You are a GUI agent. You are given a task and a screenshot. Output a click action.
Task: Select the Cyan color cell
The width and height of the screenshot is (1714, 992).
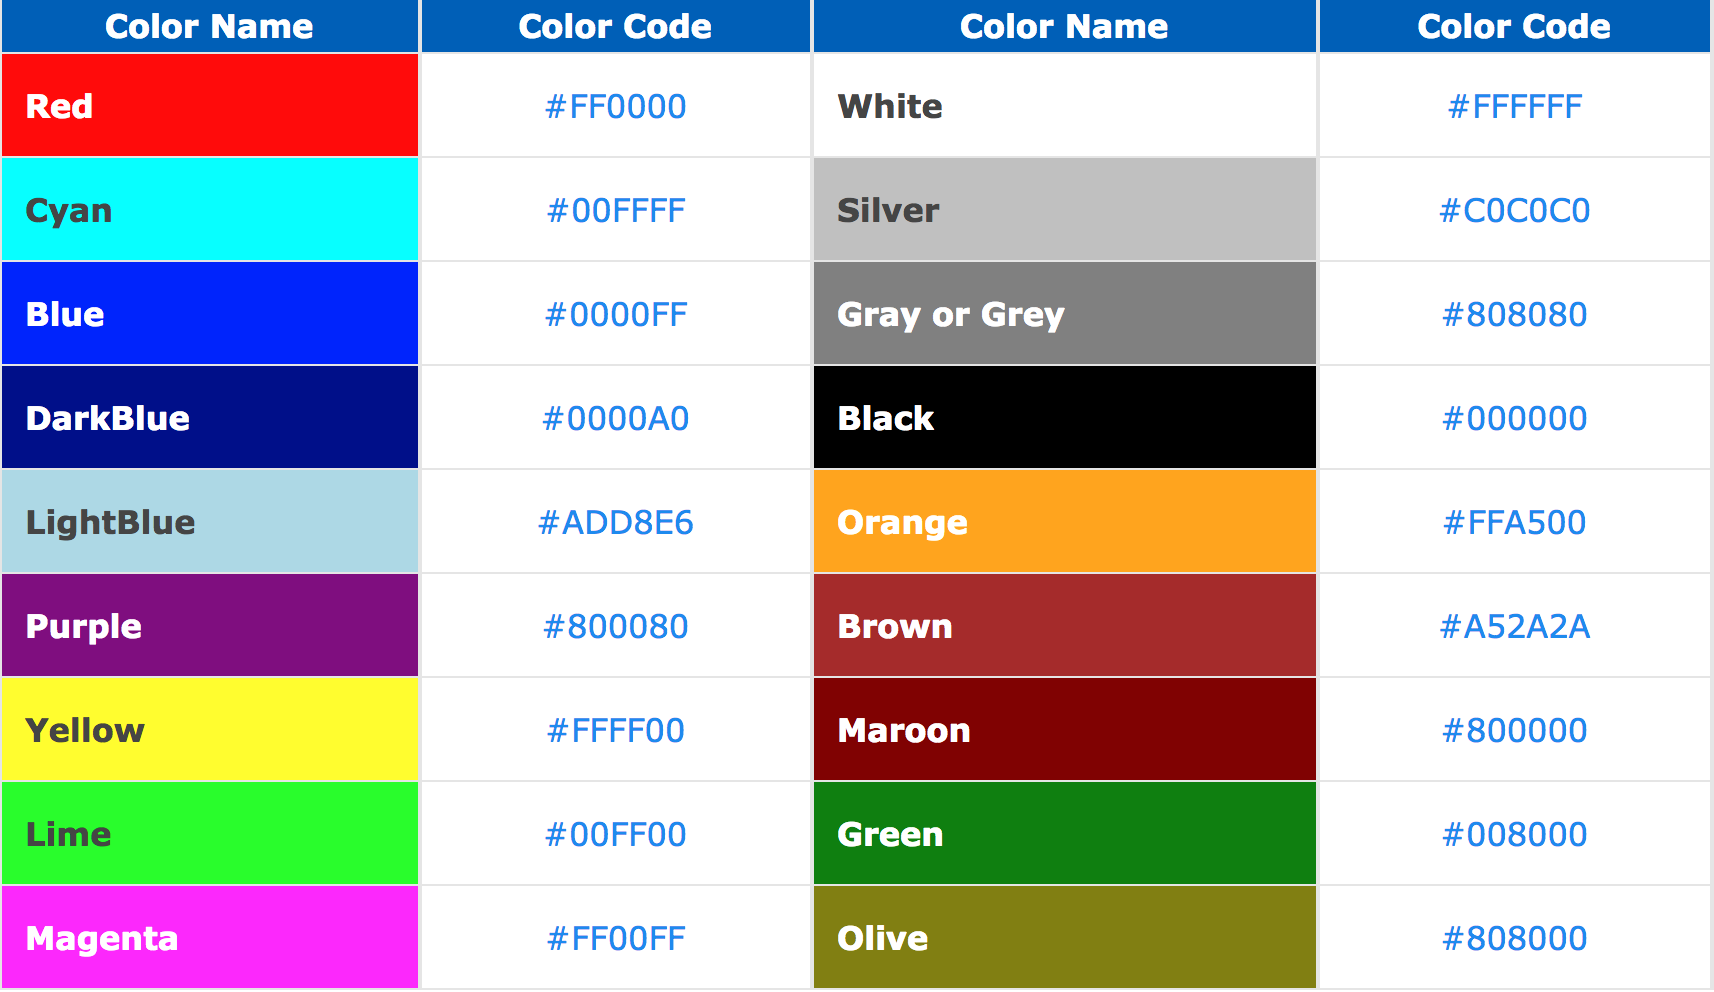pos(209,210)
